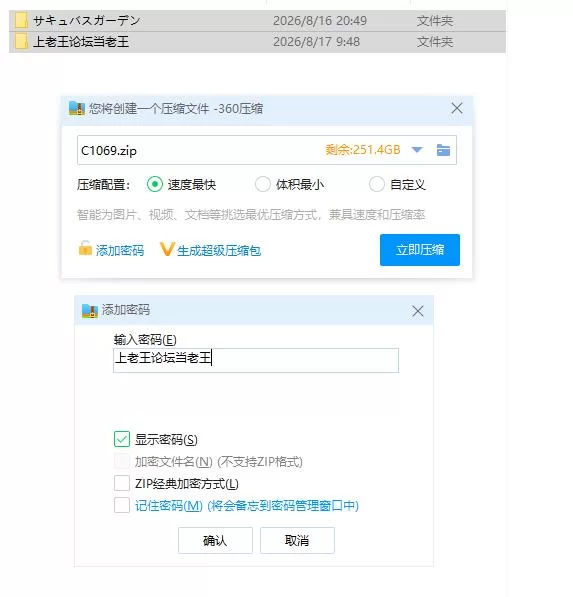Tick the 记住密码 checkbox
This screenshot has width=573, height=597.
coord(122,505)
